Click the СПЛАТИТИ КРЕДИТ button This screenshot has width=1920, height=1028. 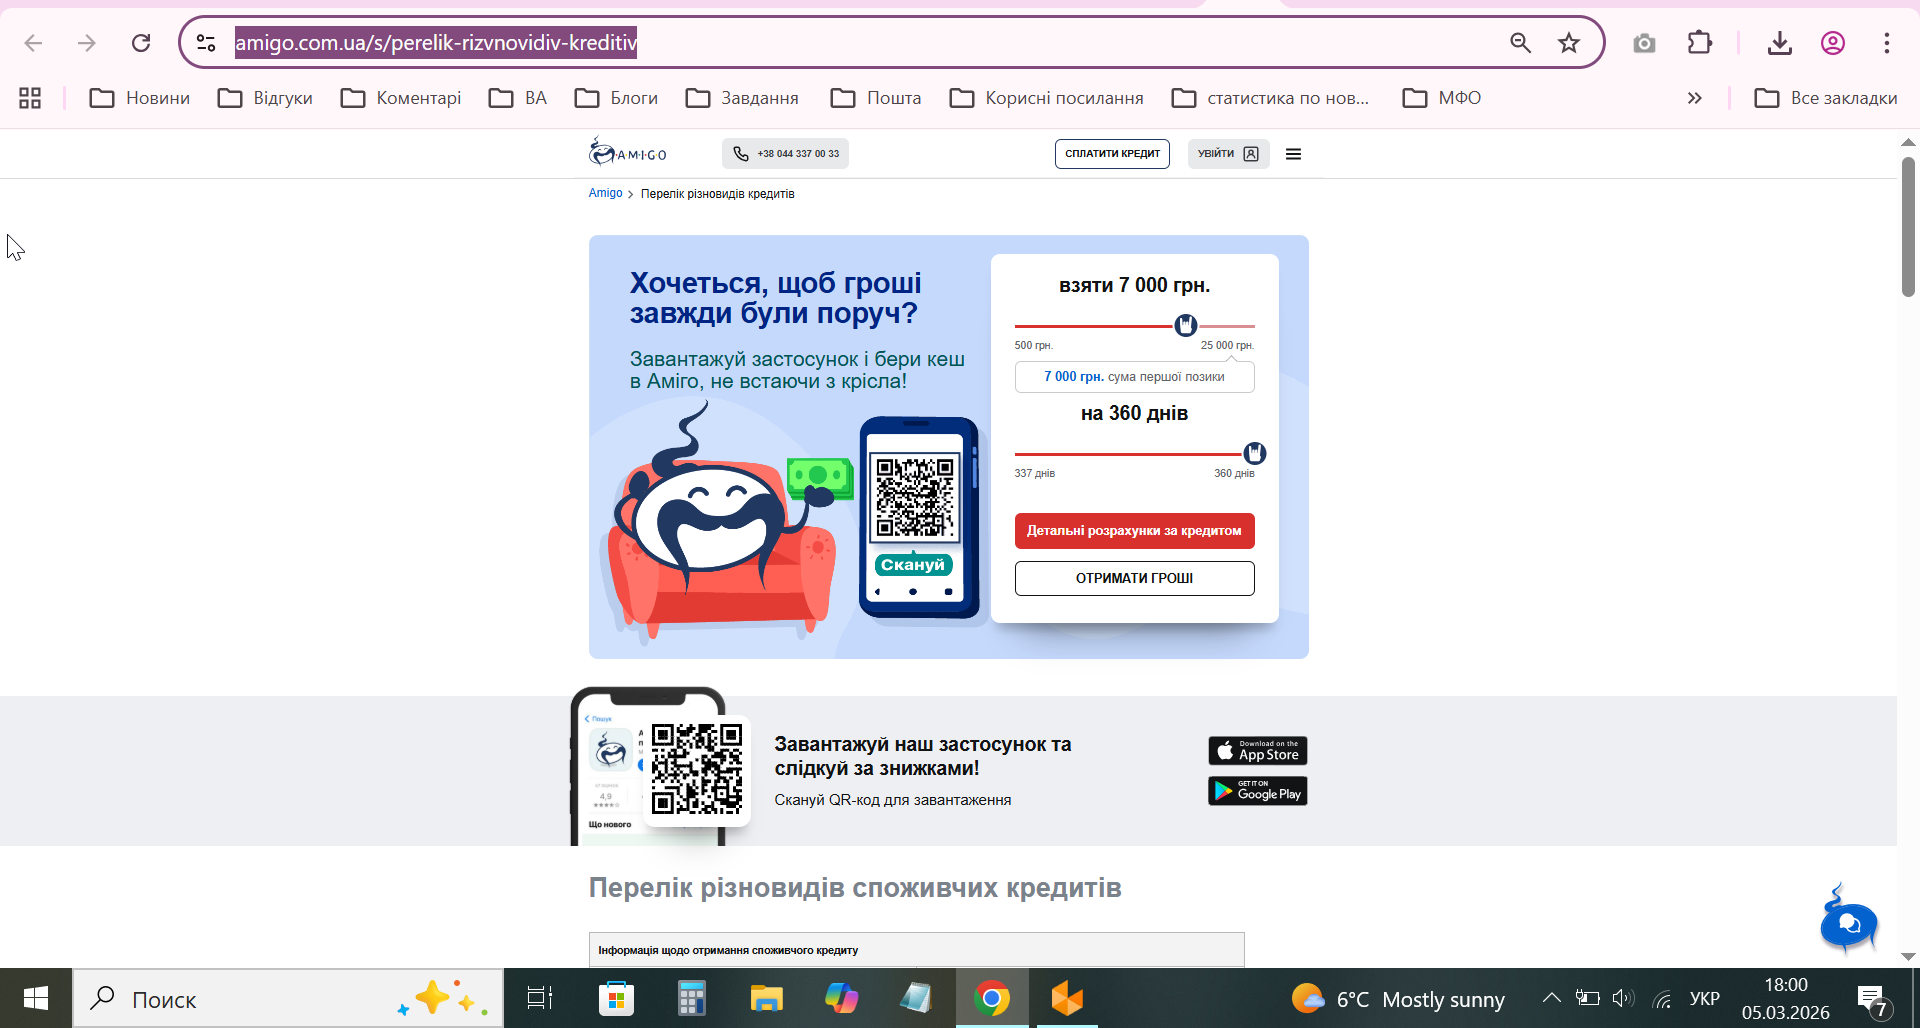click(x=1112, y=154)
